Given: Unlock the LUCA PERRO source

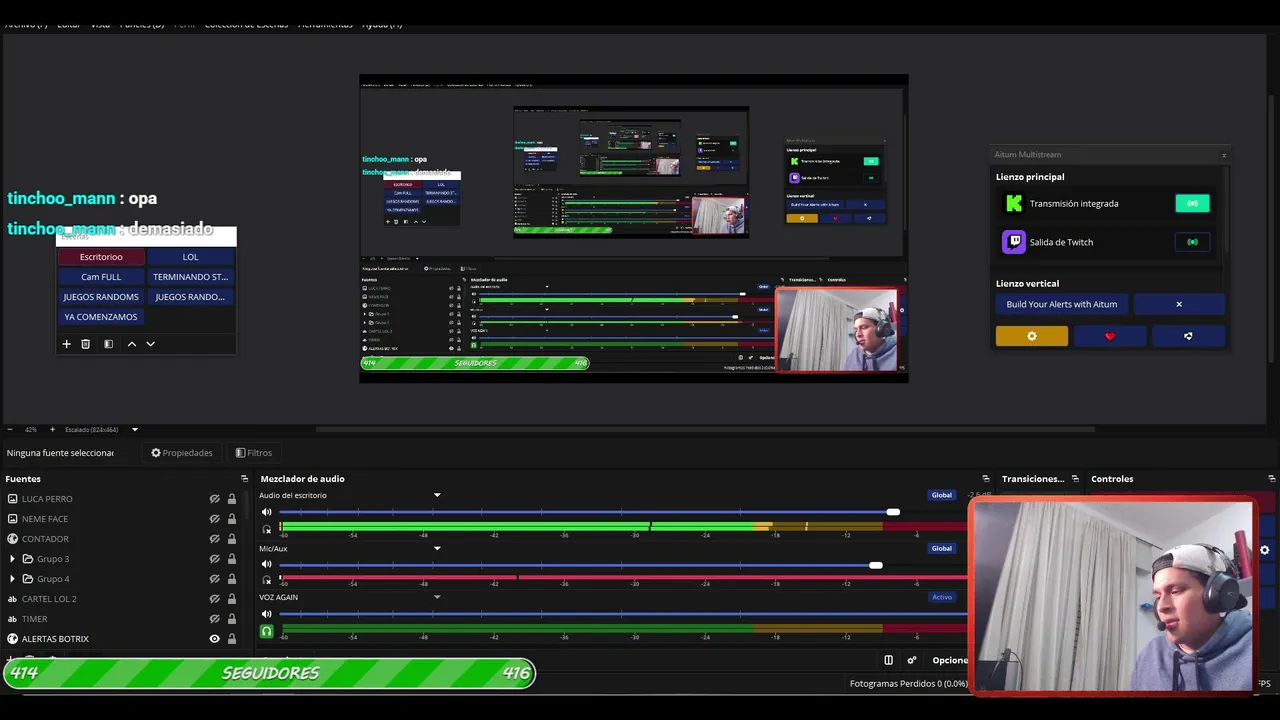Looking at the screenshot, I should pyautogui.click(x=232, y=499).
